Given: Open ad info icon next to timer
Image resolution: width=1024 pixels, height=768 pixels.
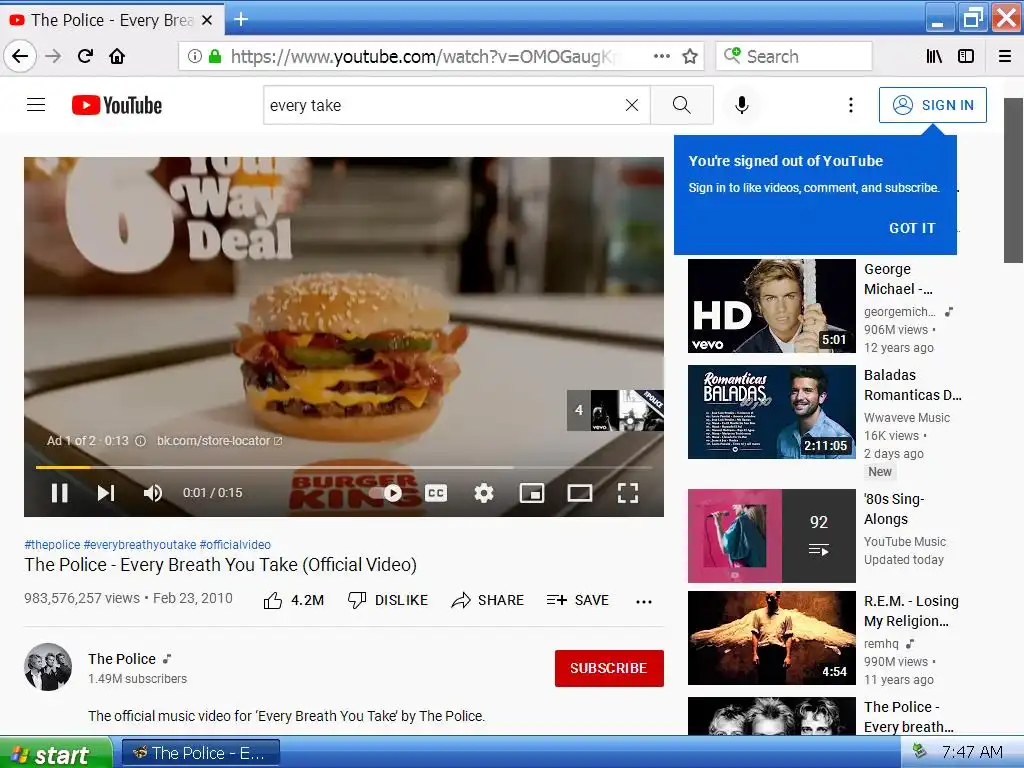Looking at the screenshot, I should pos(140,441).
